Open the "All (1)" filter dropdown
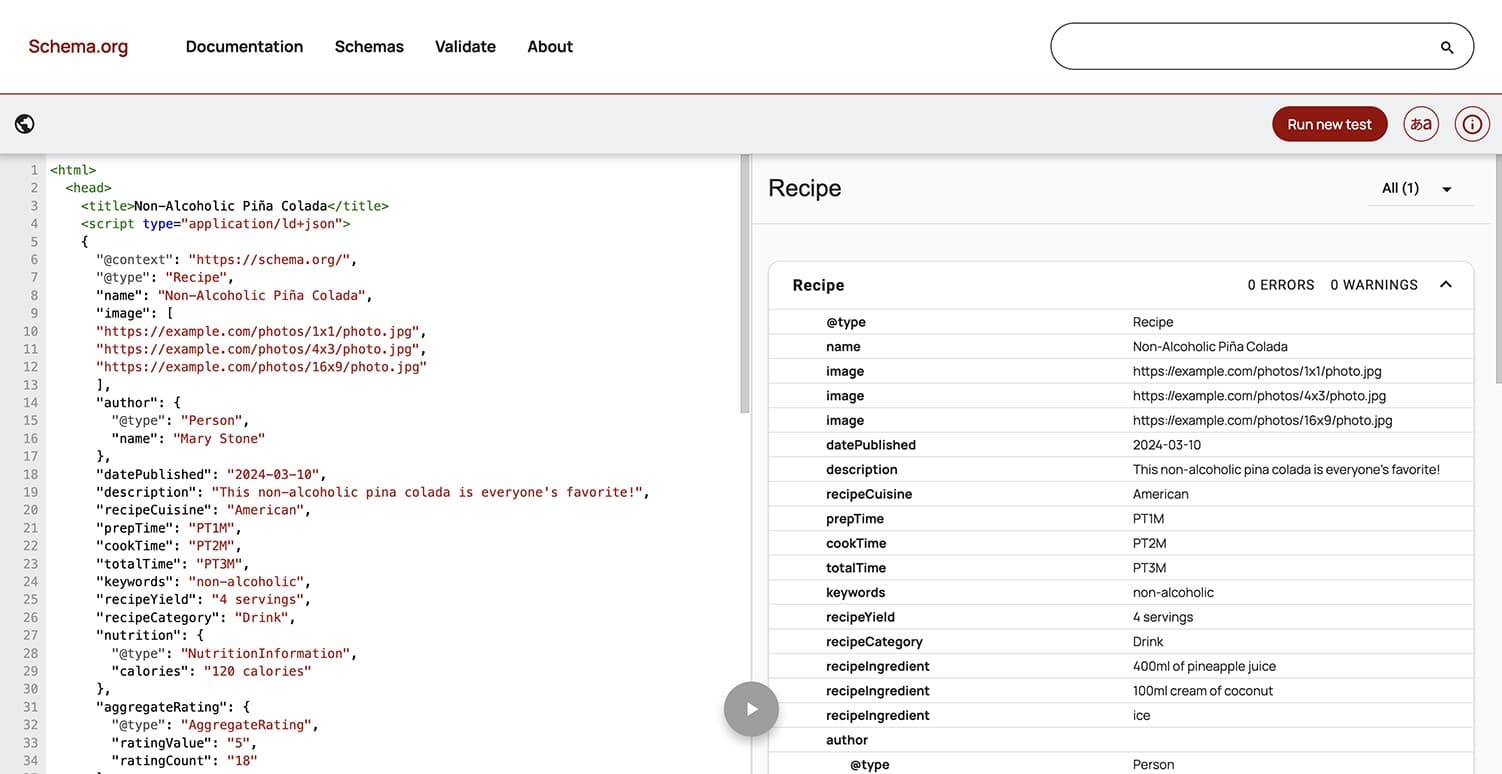The image size is (1502, 774). click(1412, 188)
